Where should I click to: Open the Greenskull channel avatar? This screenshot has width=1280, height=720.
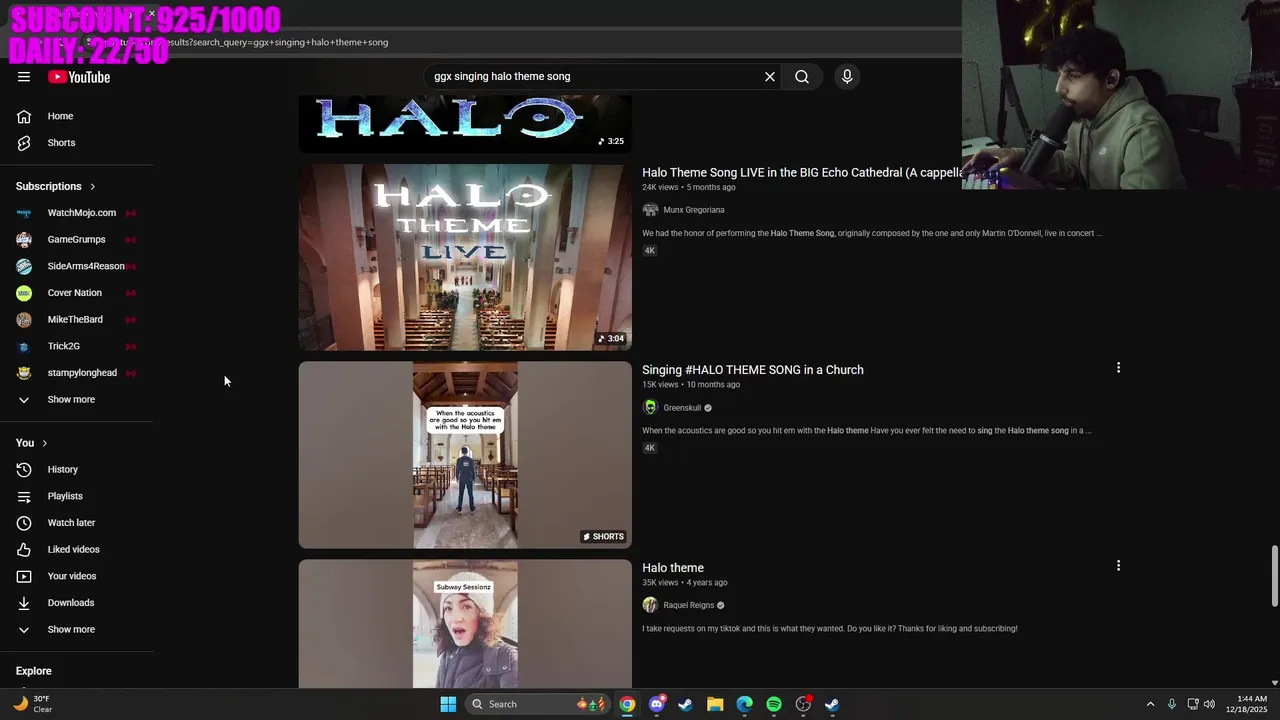(650, 408)
